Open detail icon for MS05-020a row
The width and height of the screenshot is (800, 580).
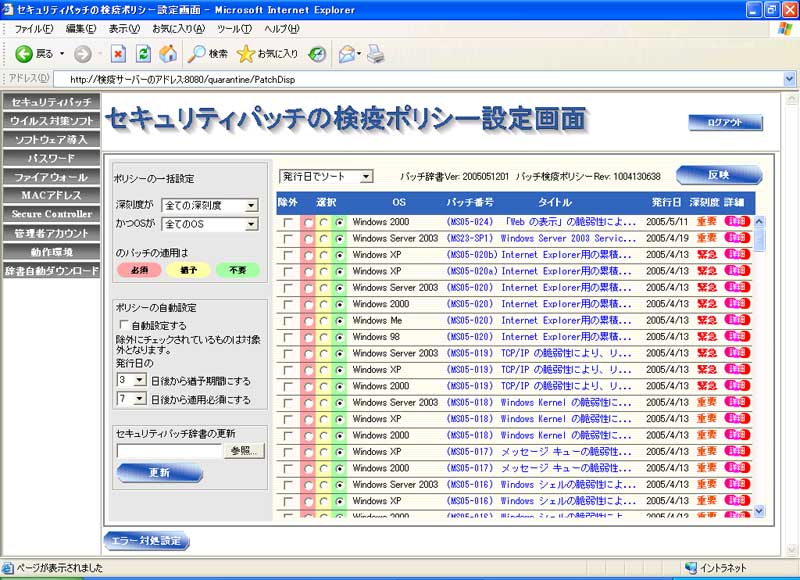click(x=737, y=270)
